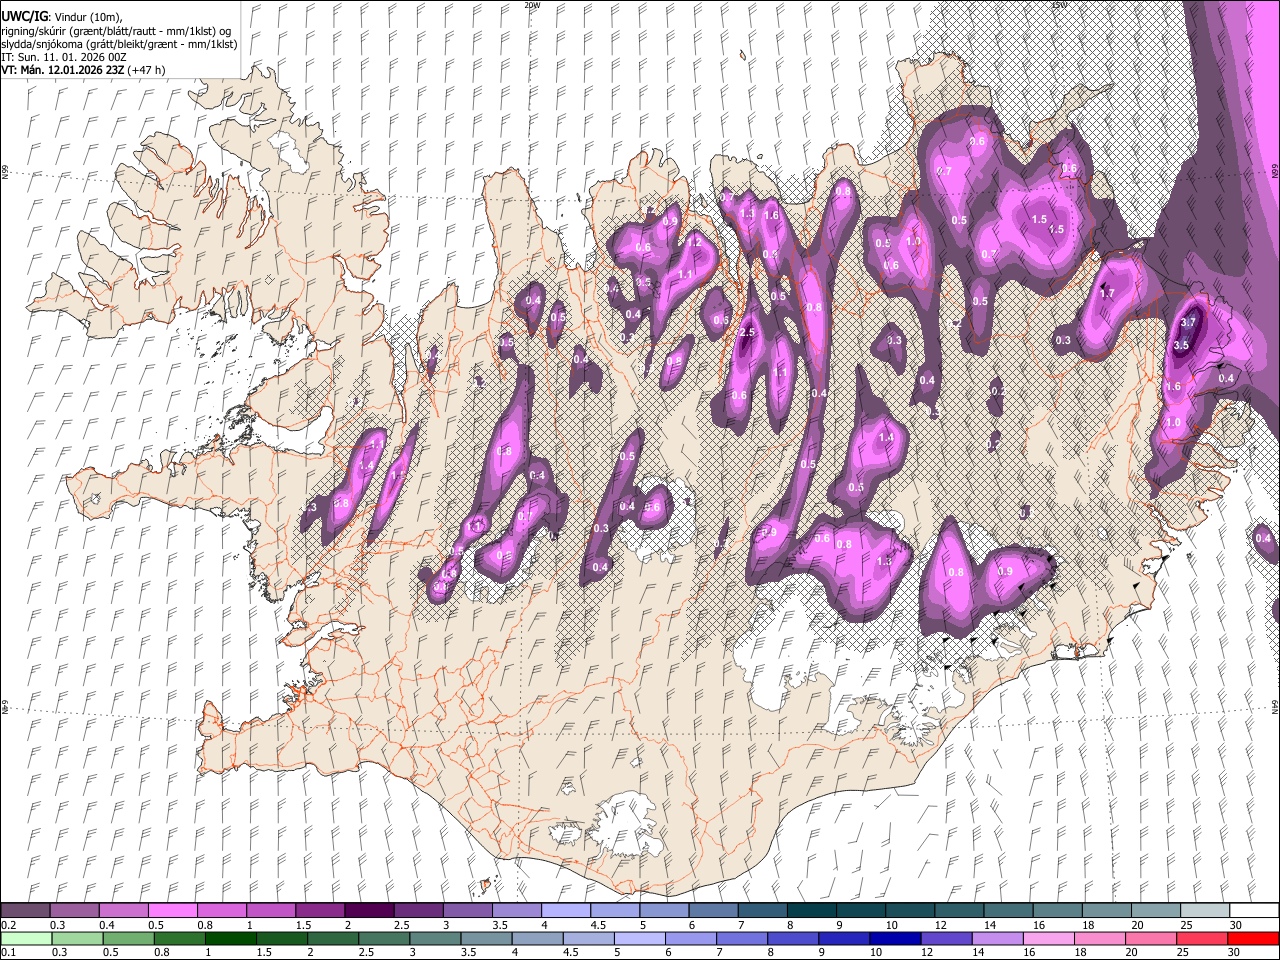Click the 3.7 snowfall value on the map
Image resolution: width=1280 pixels, height=960 pixels.
point(1188,322)
